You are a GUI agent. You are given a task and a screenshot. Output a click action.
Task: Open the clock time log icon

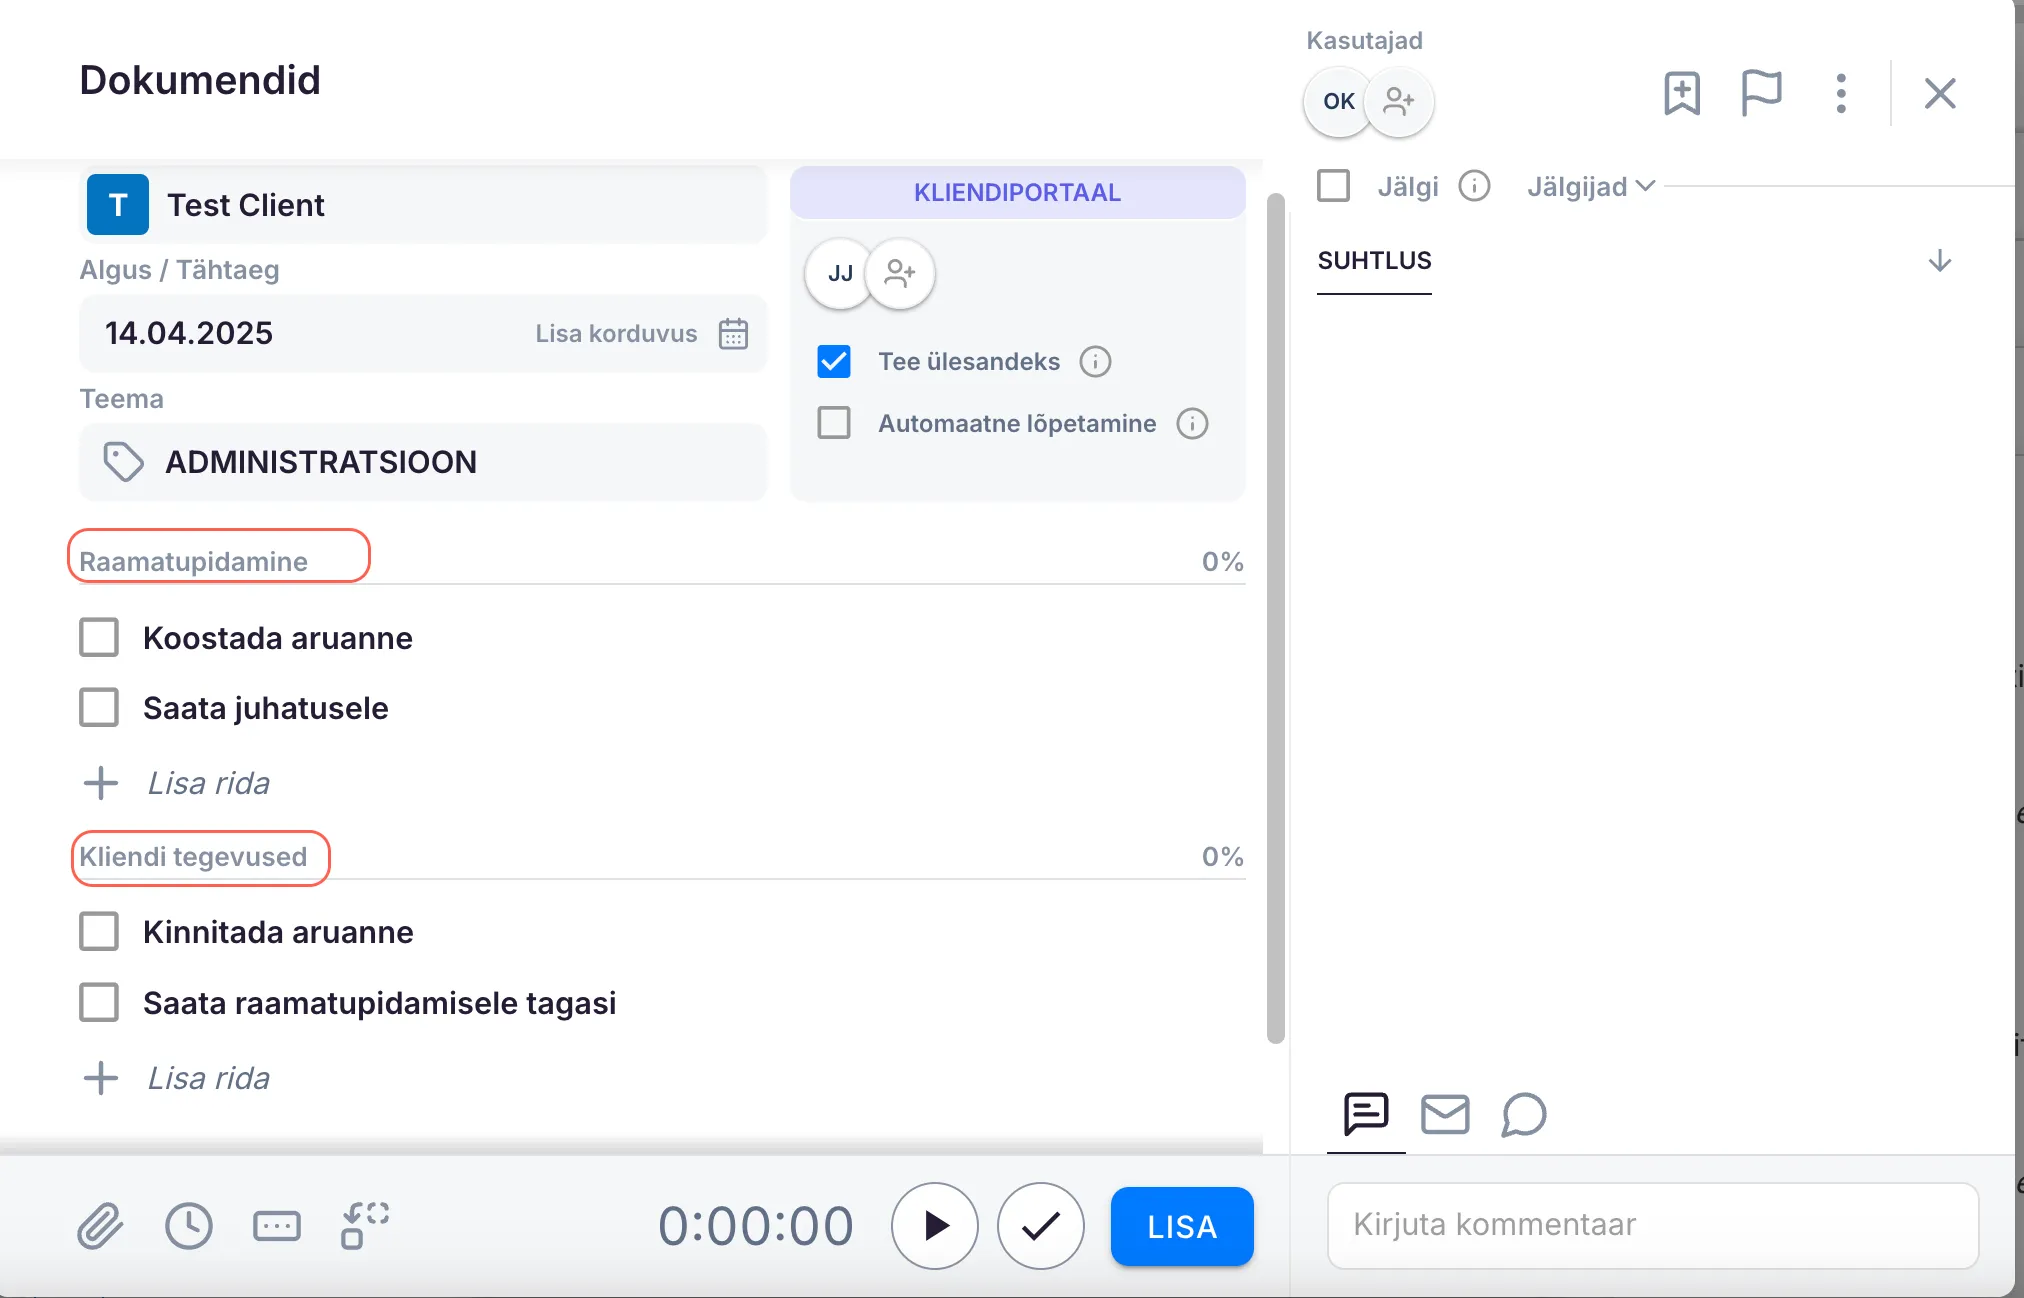point(189,1226)
